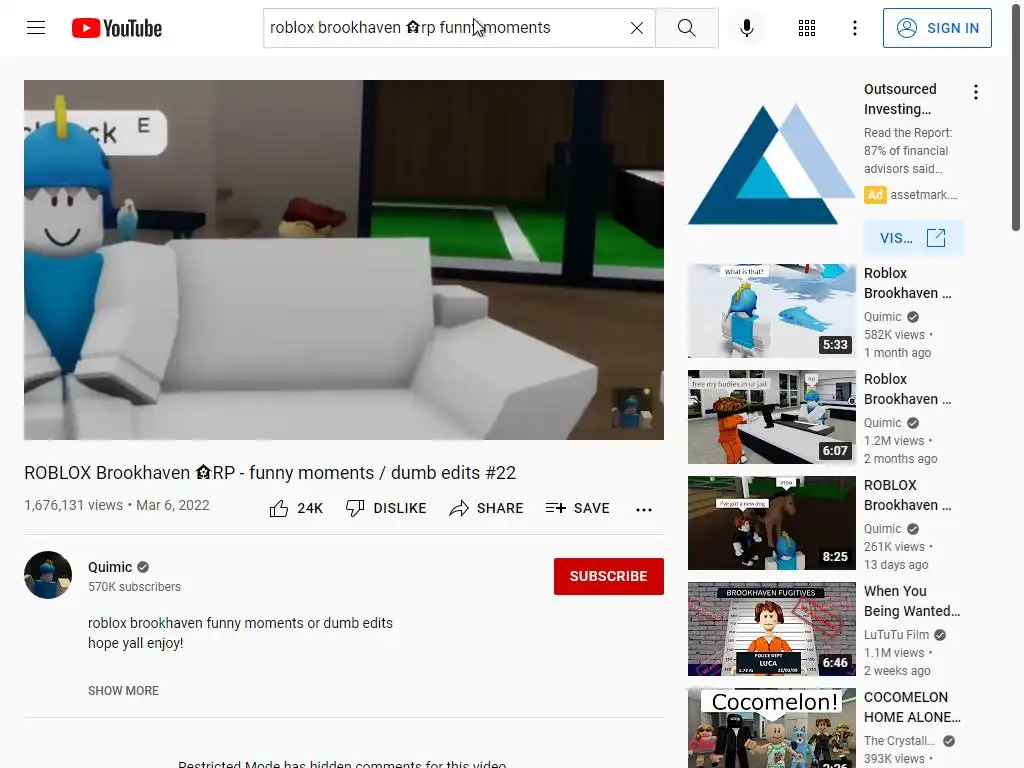
Task: Save video to playlist with SAVE
Action: pos(577,508)
